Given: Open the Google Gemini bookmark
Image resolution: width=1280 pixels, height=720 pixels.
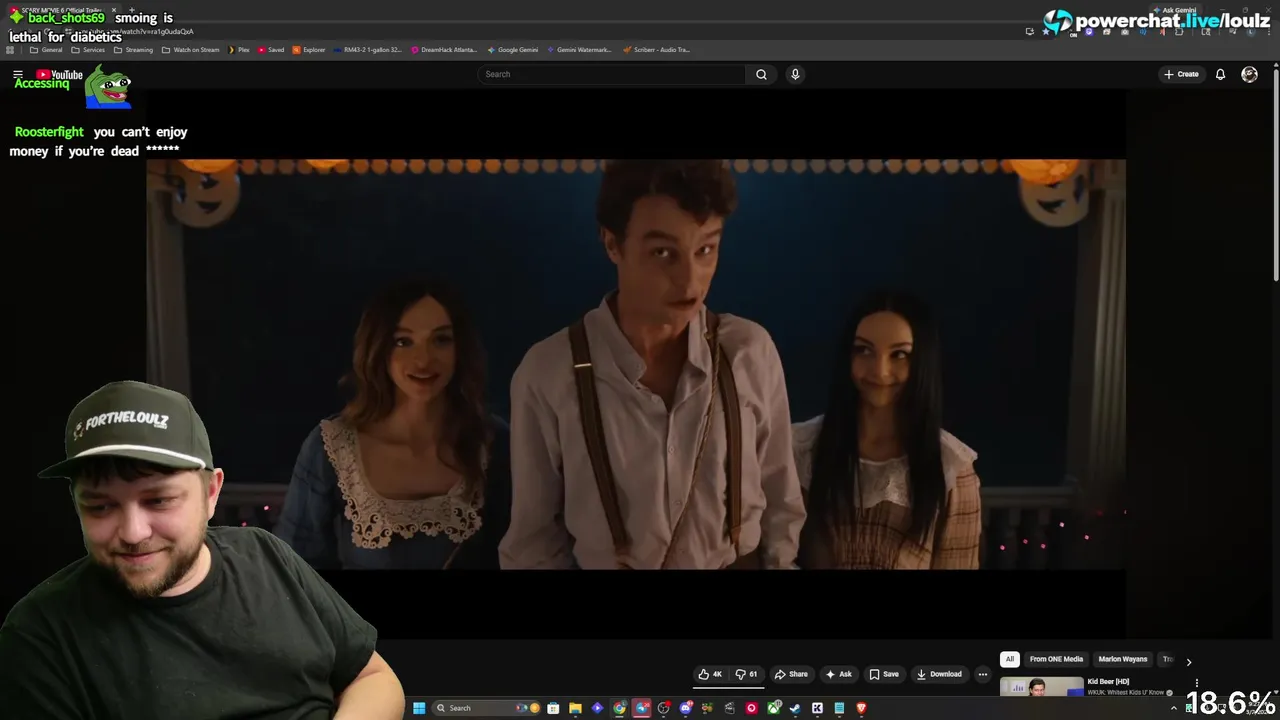Looking at the screenshot, I should pos(512,50).
